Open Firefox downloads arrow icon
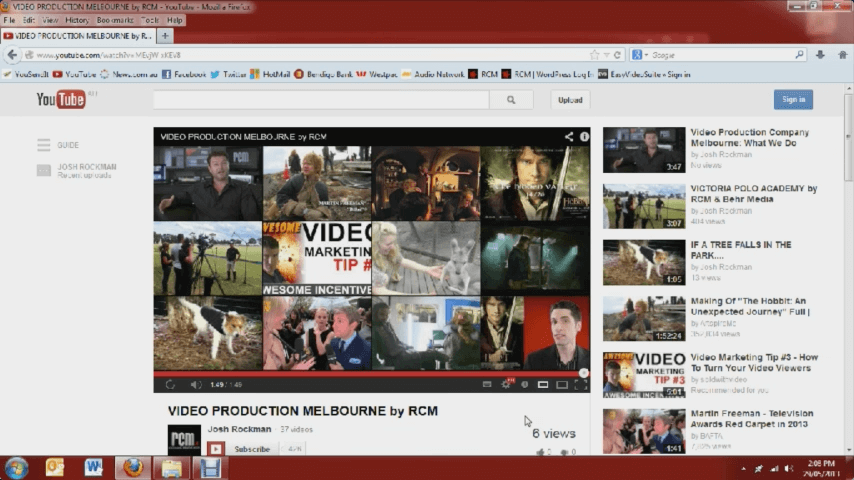 coord(820,55)
